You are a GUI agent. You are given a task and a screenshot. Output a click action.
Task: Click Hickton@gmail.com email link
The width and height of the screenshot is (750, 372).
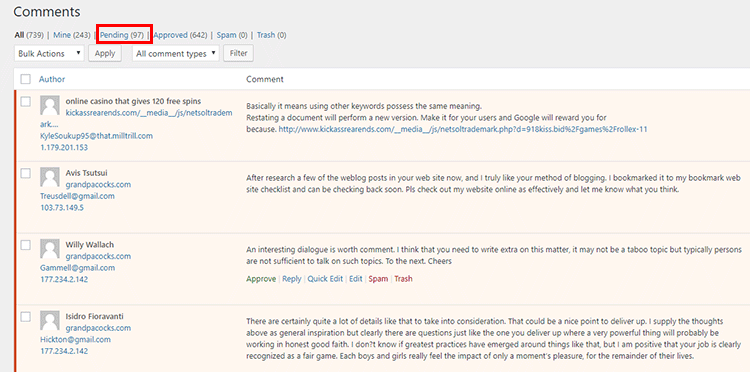tap(76, 339)
